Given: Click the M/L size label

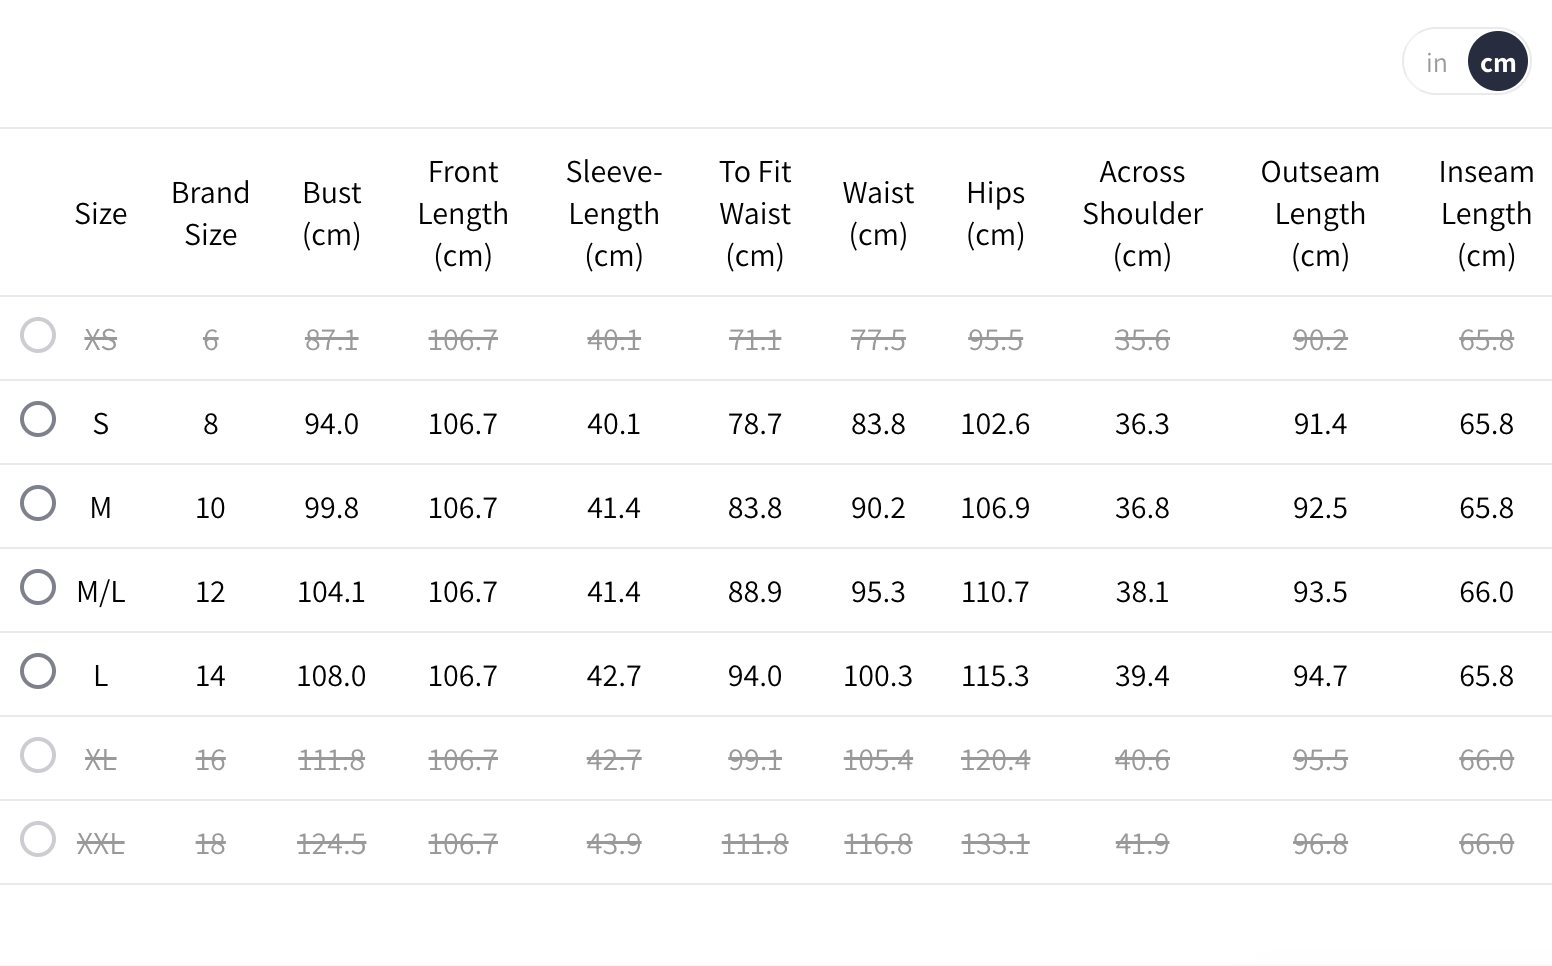Looking at the screenshot, I should 101,592.
